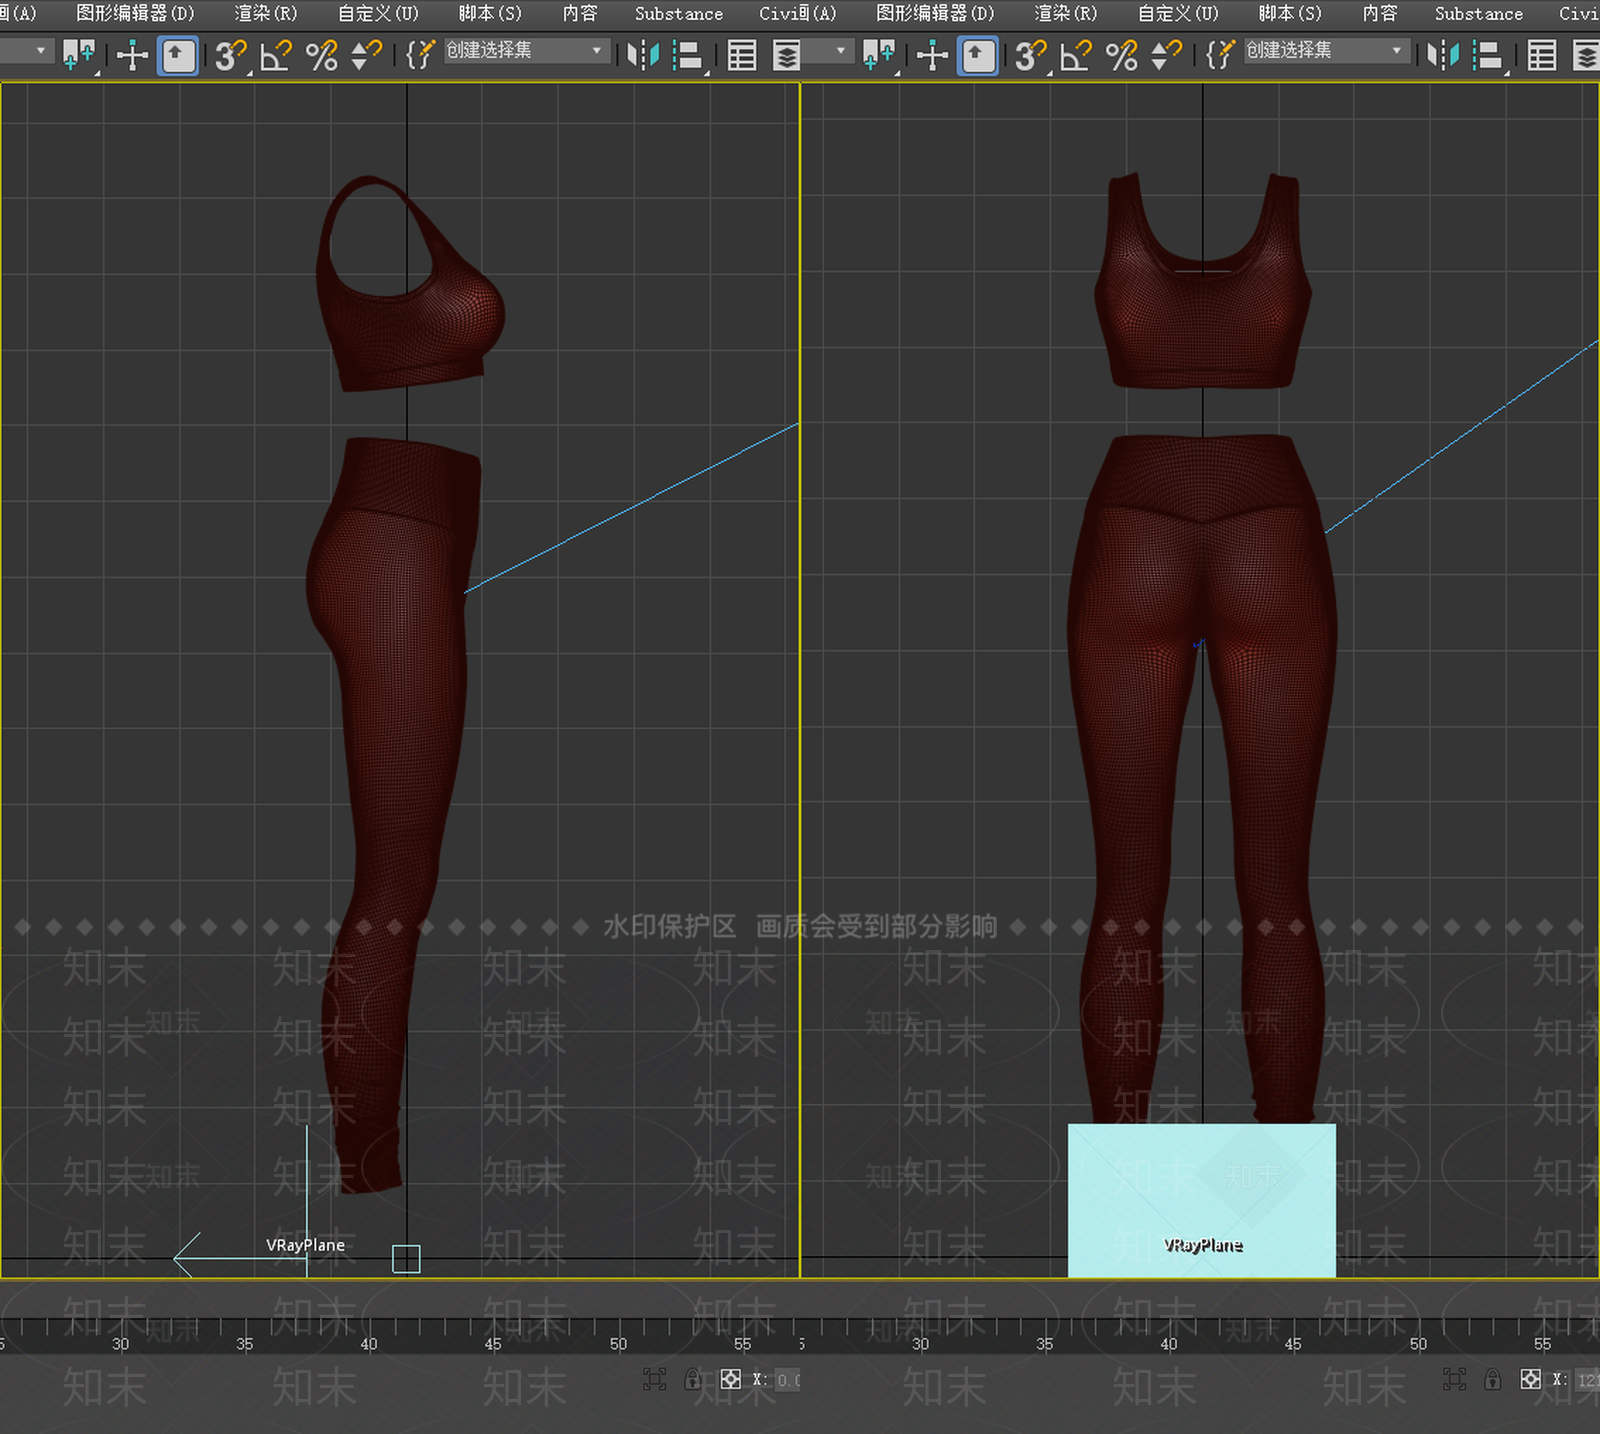The image size is (1600, 1434).
Task: Toggle Percent Snap in left window toolbar
Action: tap(322, 55)
